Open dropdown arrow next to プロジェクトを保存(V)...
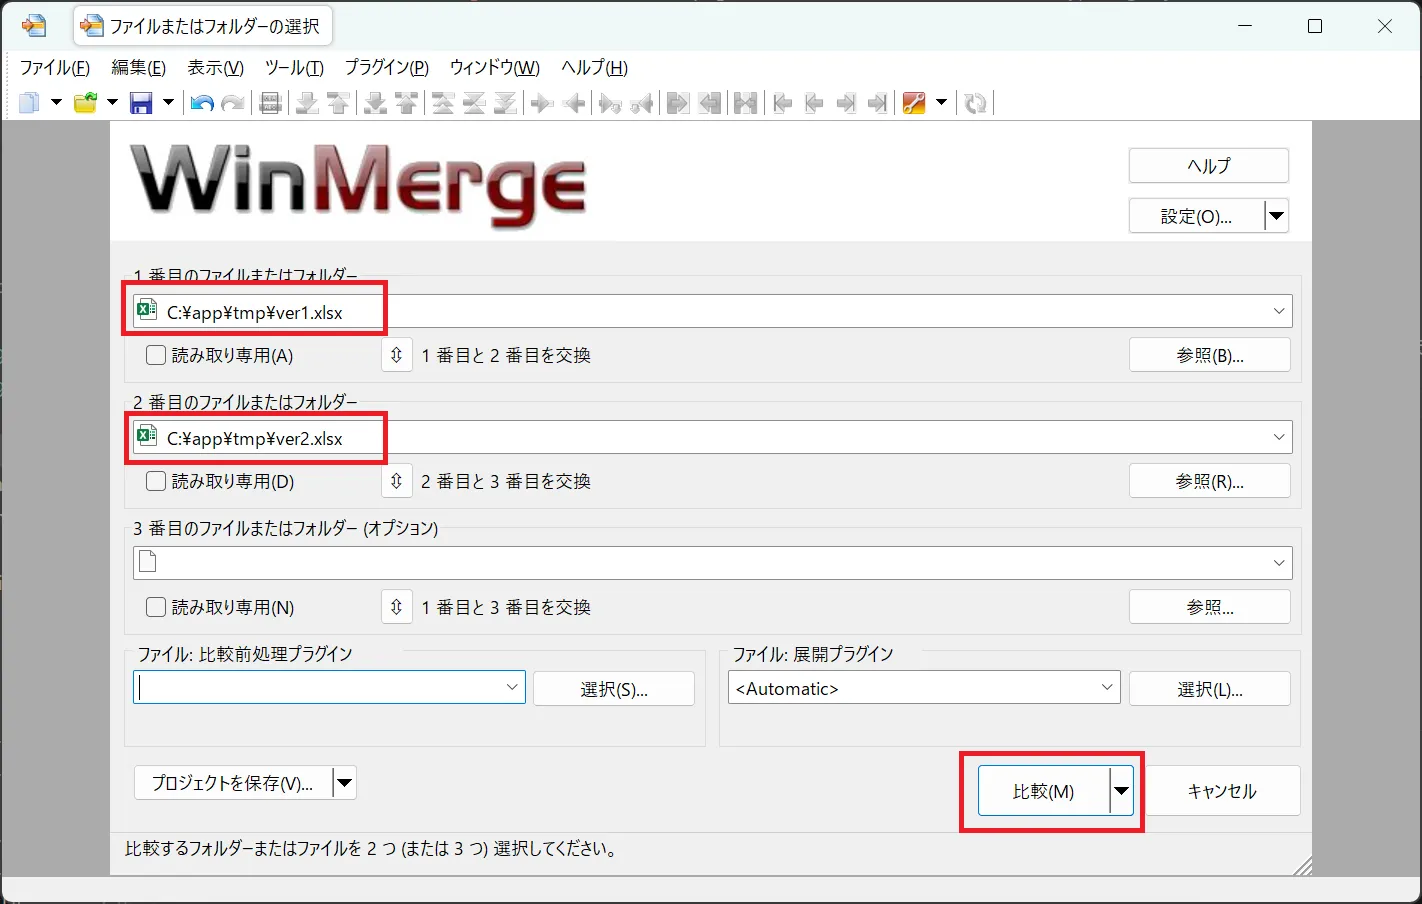The image size is (1422, 904). point(344,783)
